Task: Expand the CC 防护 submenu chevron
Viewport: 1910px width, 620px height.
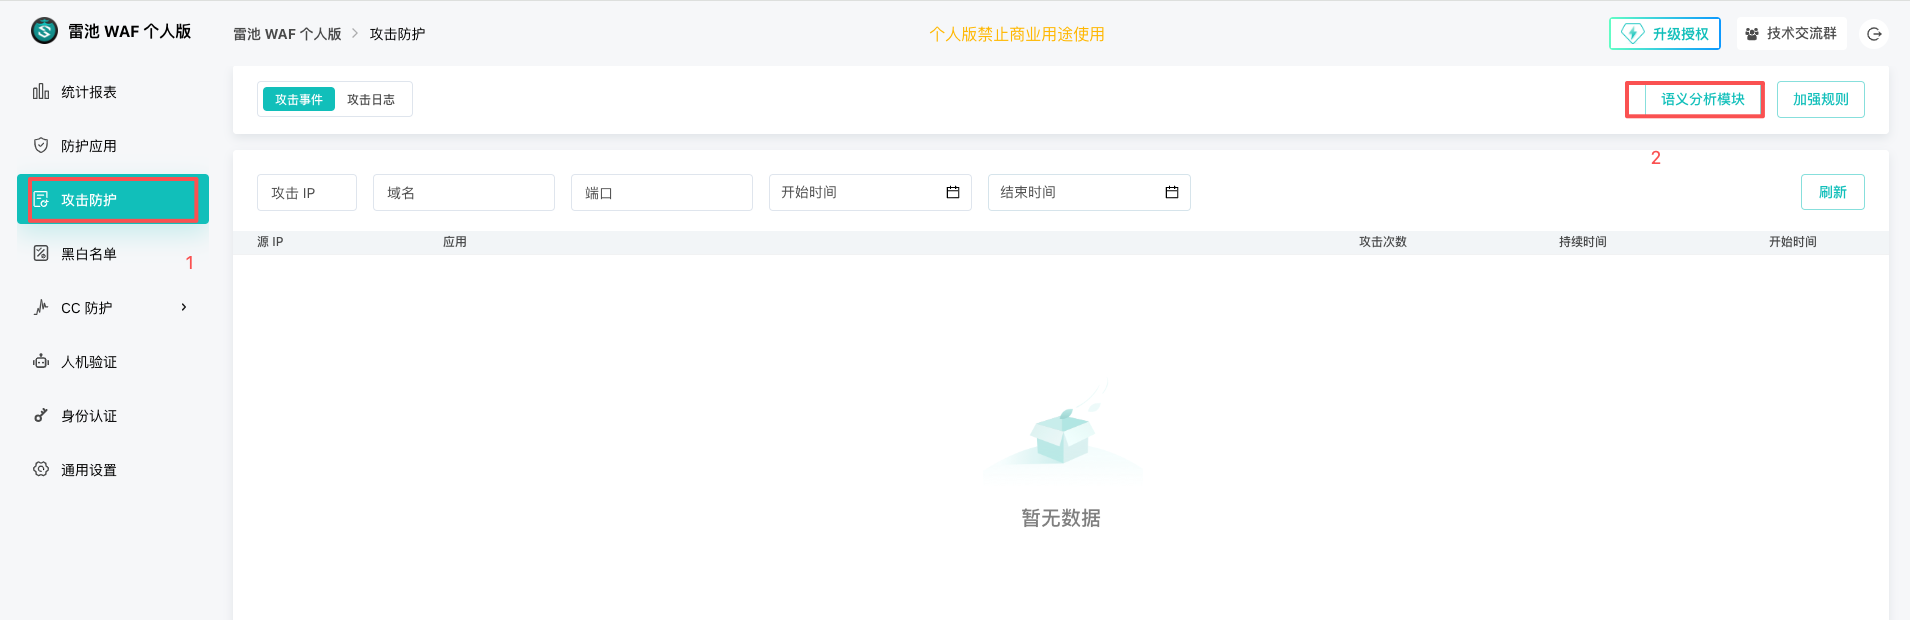Action: (184, 308)
